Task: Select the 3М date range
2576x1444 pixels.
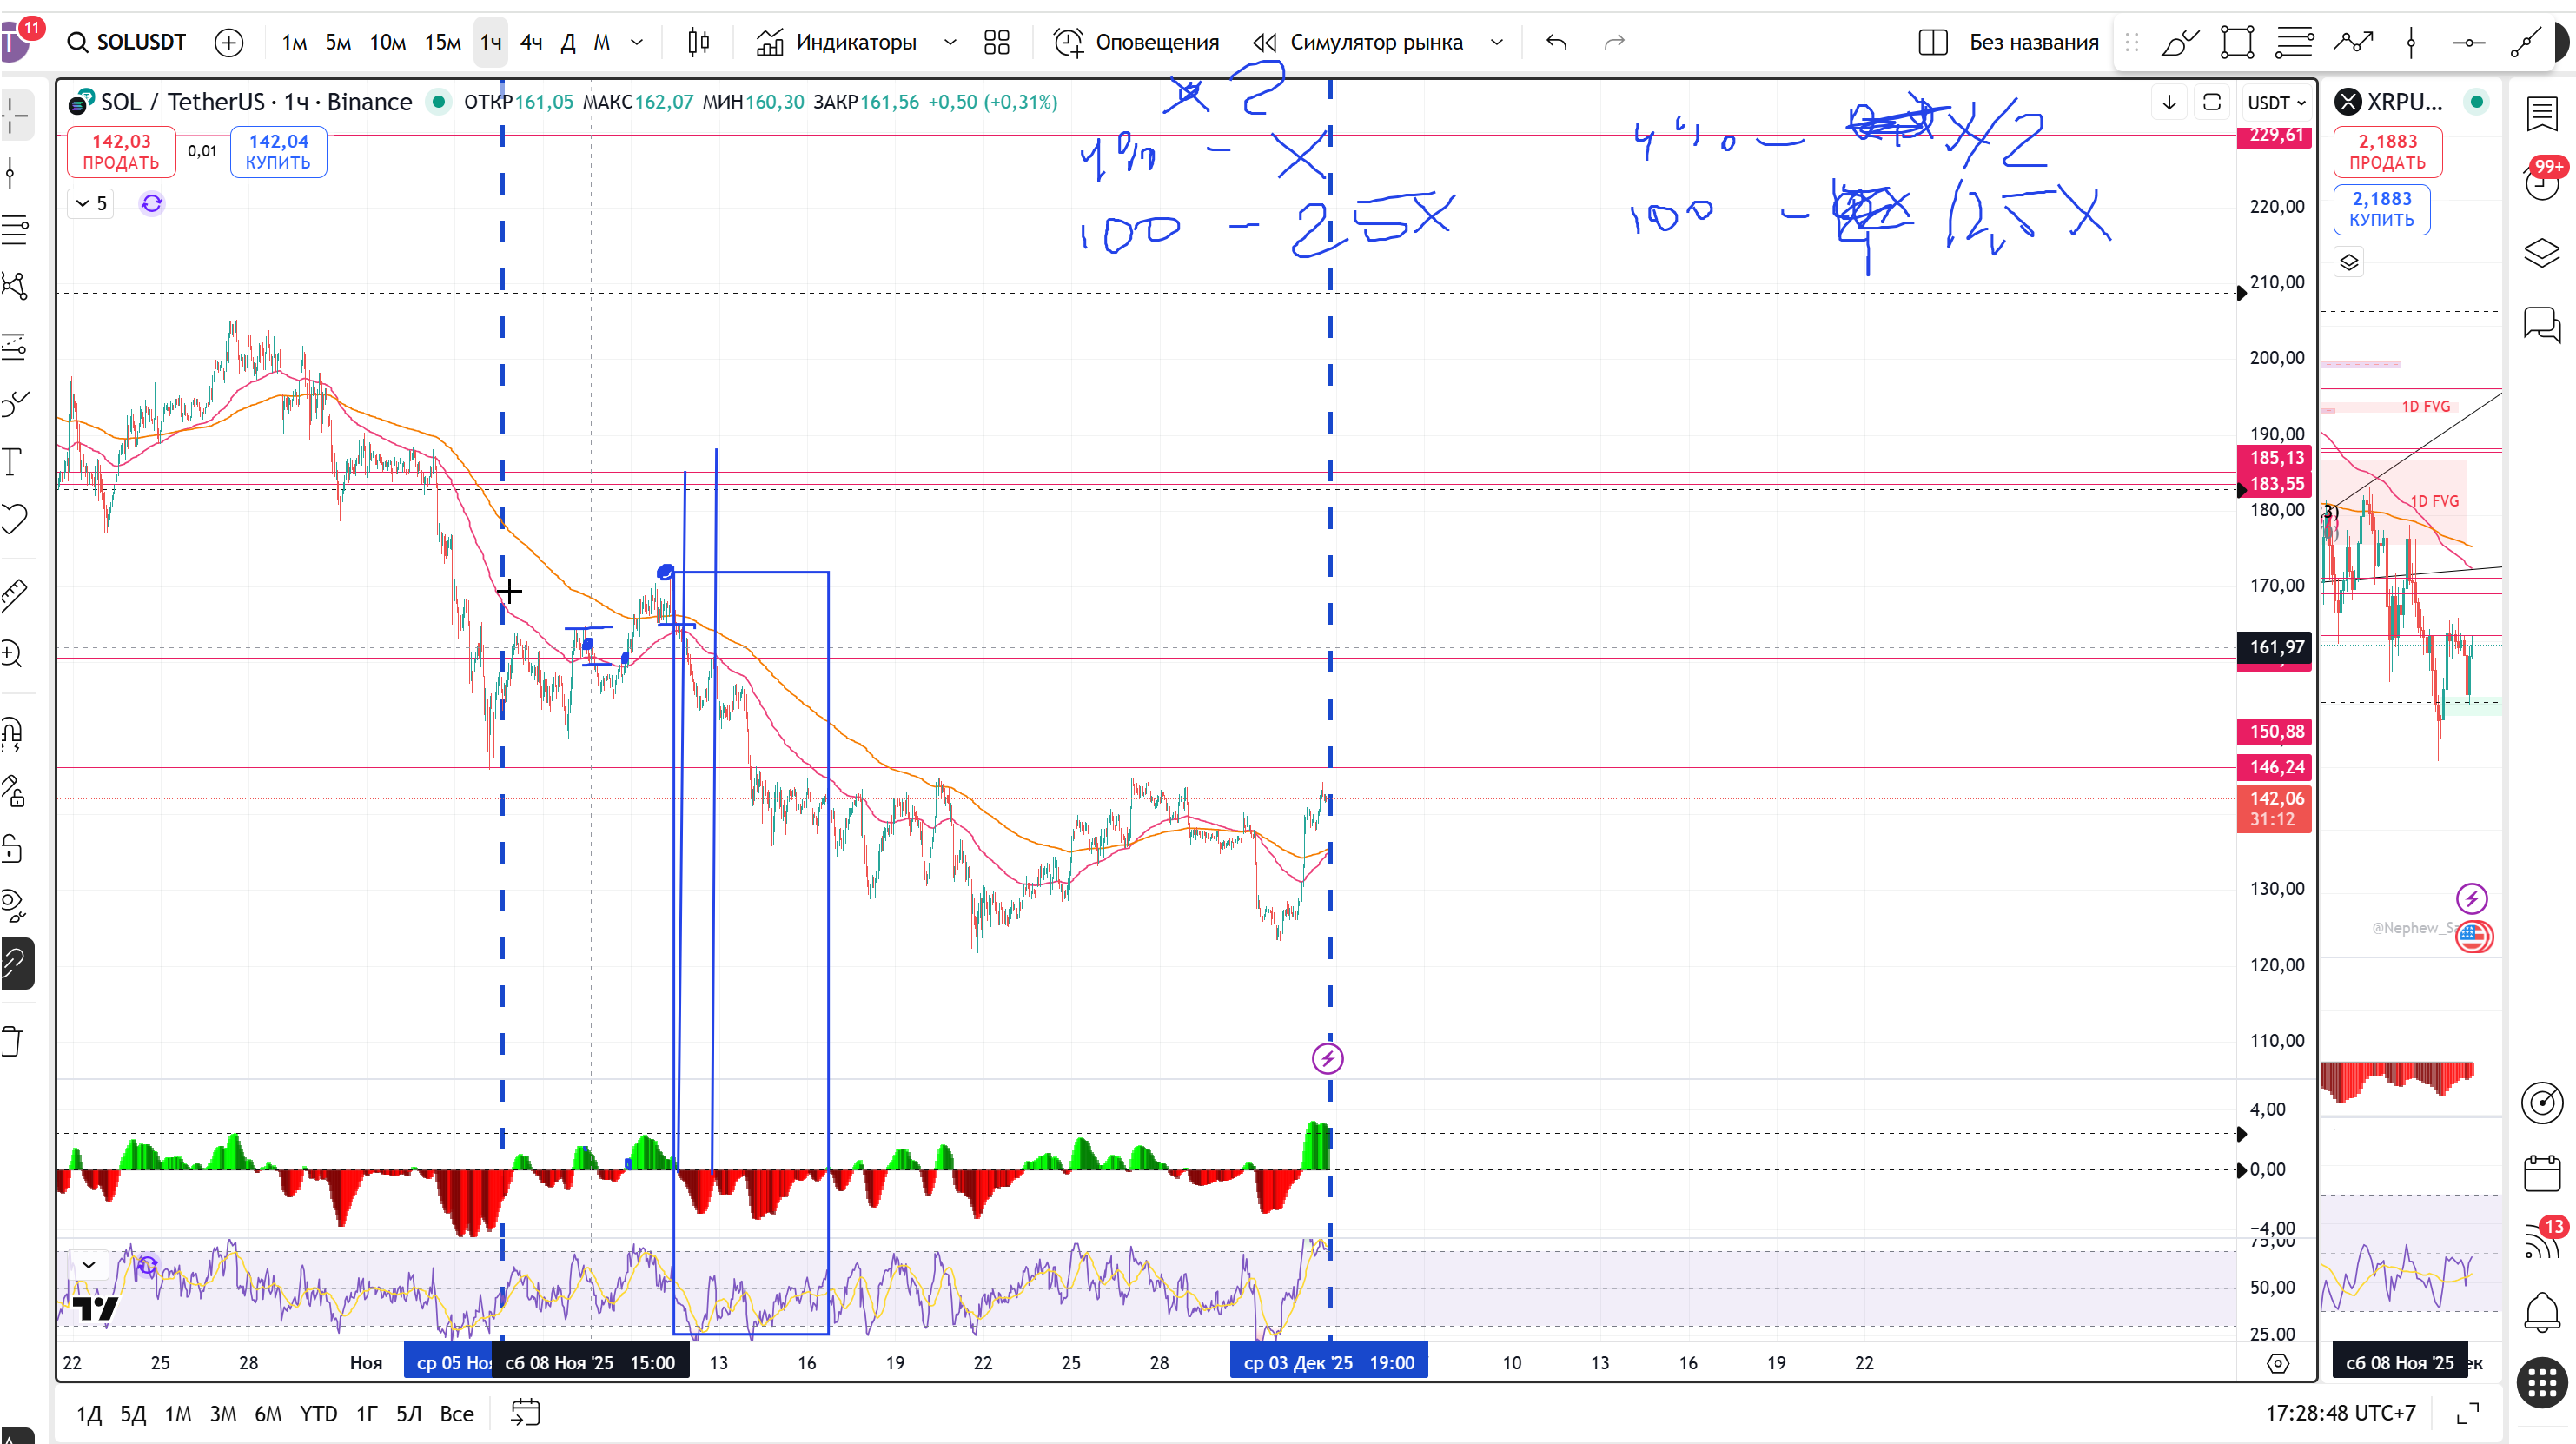Action: tap(223, 1414)
